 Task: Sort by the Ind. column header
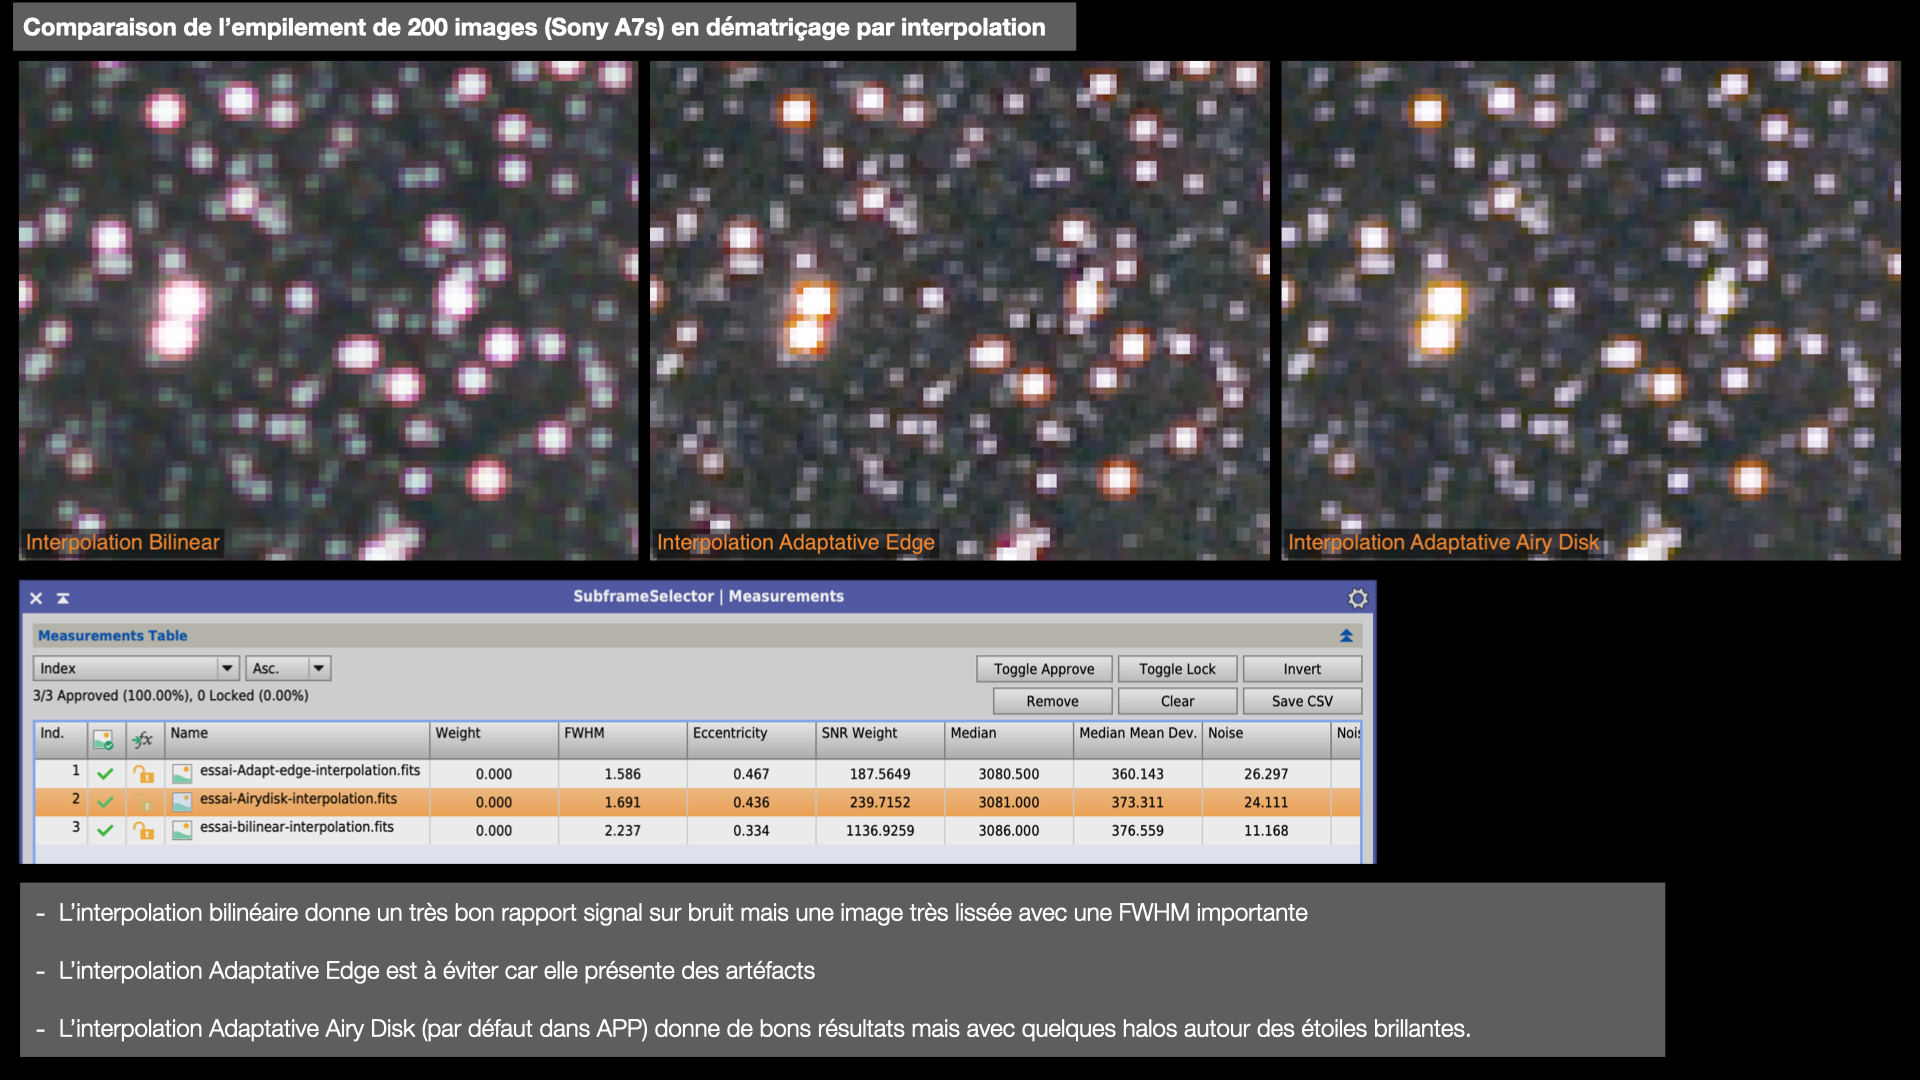pos(61,740)
